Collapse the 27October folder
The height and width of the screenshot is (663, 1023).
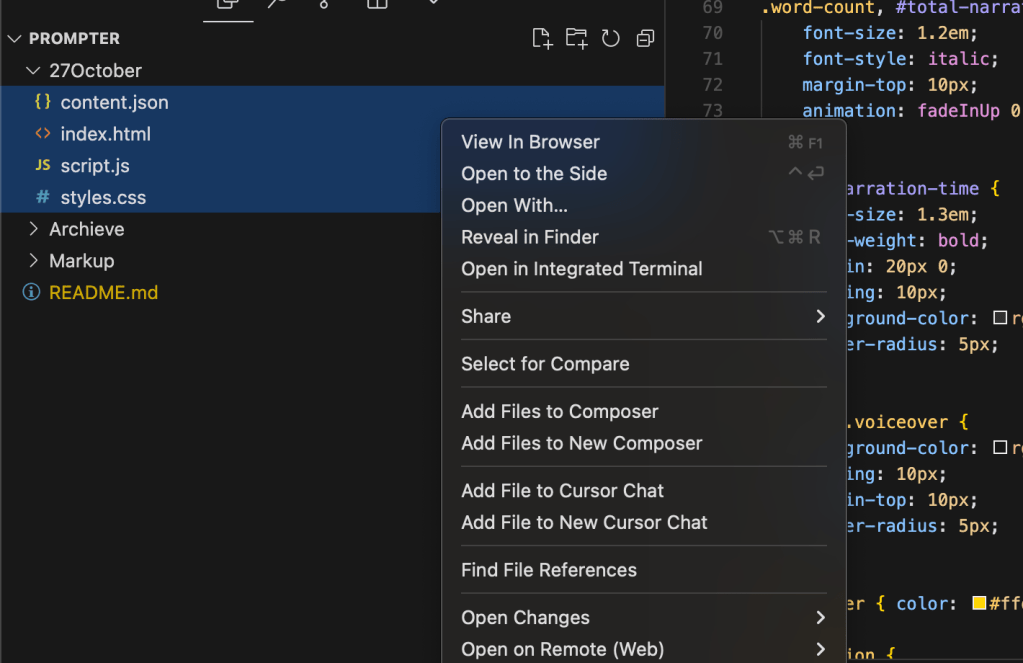pyautogui.click(x=33, y=70)
